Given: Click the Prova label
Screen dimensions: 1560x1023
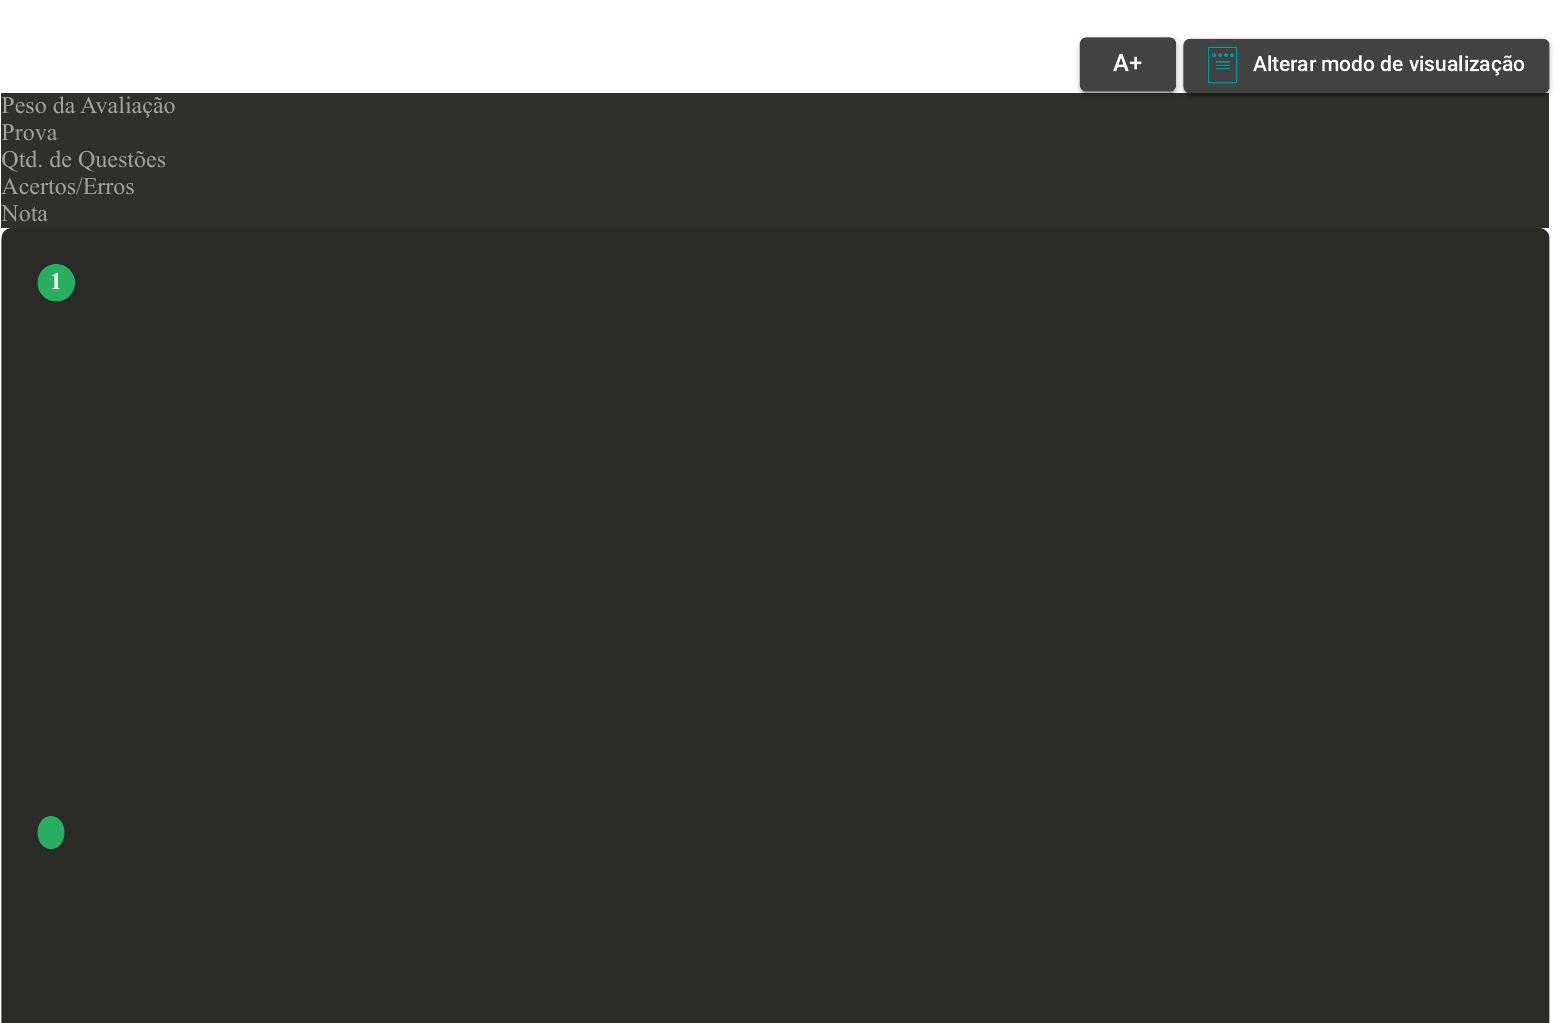Looking at the screenshot, I should point(29,133).
